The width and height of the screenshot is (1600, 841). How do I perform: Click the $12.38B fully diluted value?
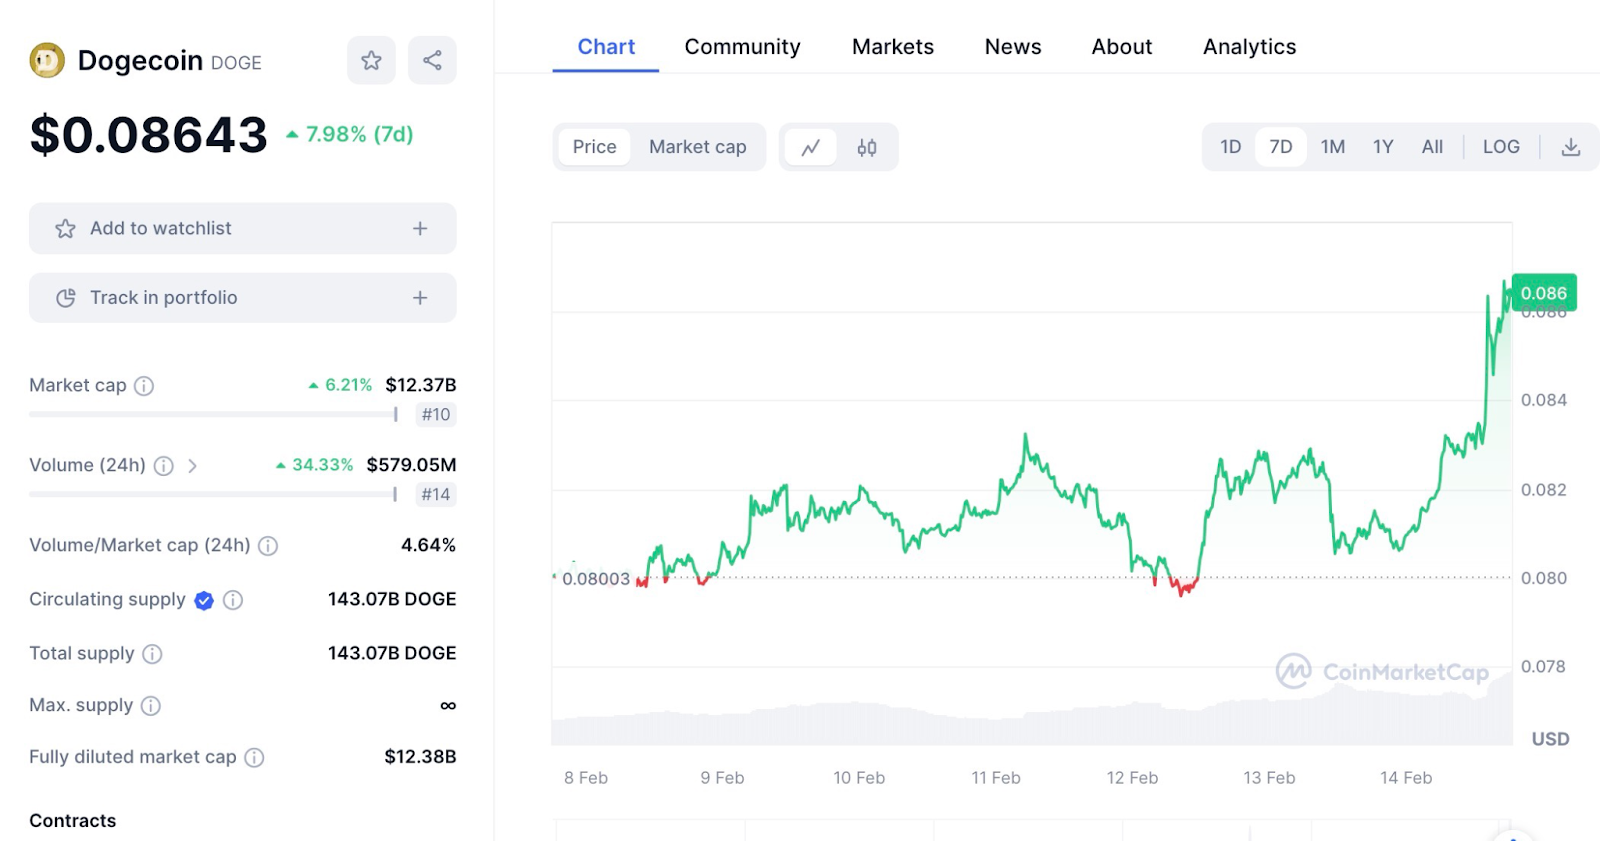pyautogui.click(x=420, y=757)
